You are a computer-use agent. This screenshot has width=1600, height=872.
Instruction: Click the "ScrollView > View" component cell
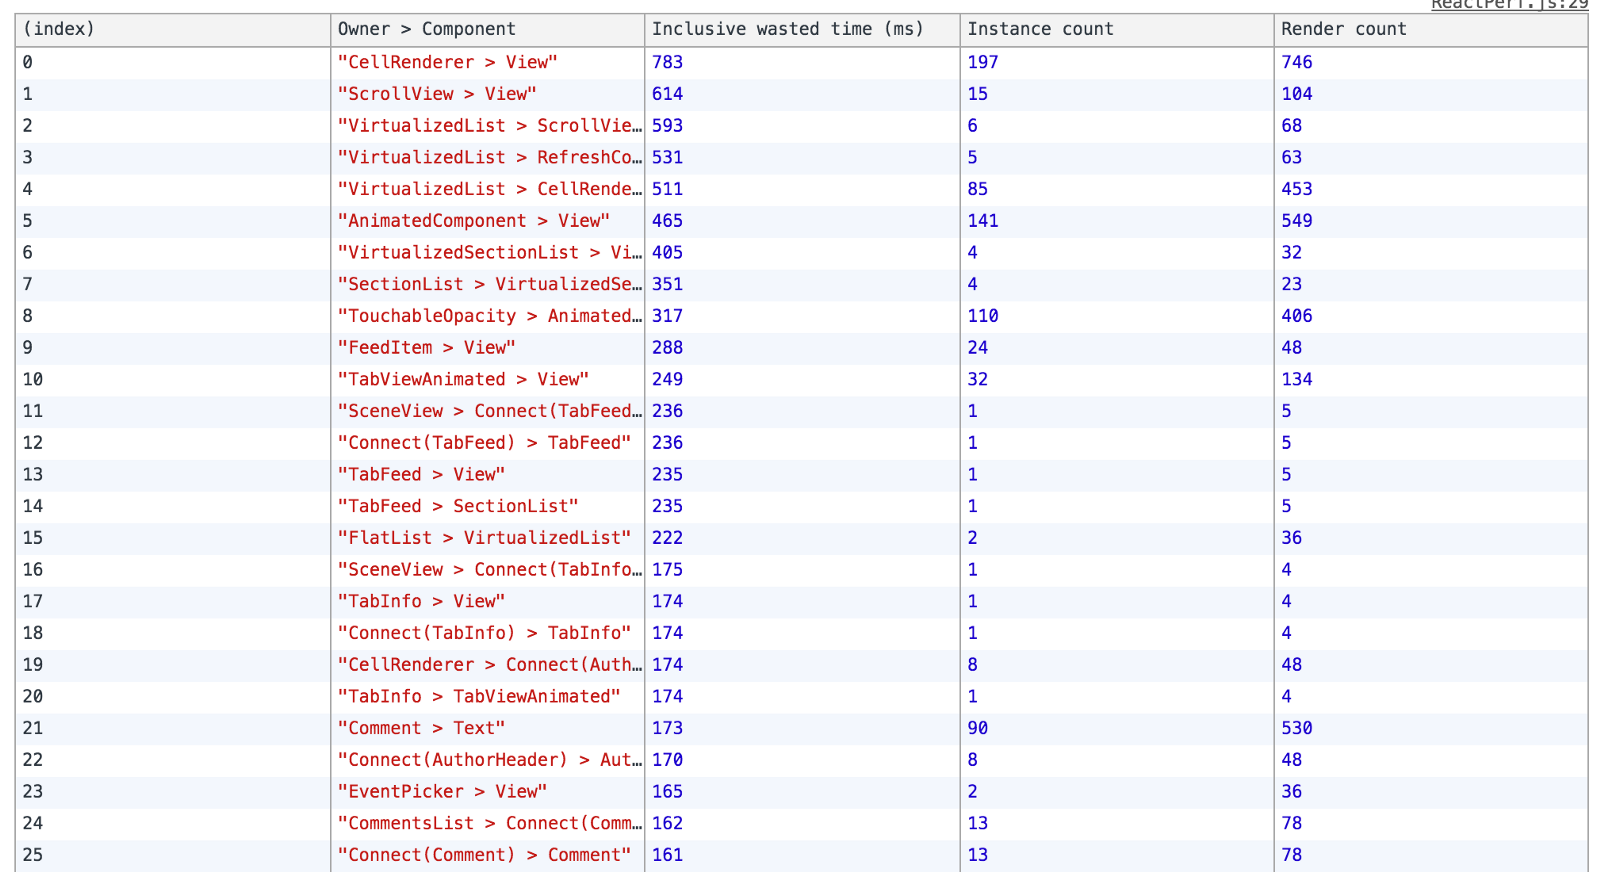(437, 94)
